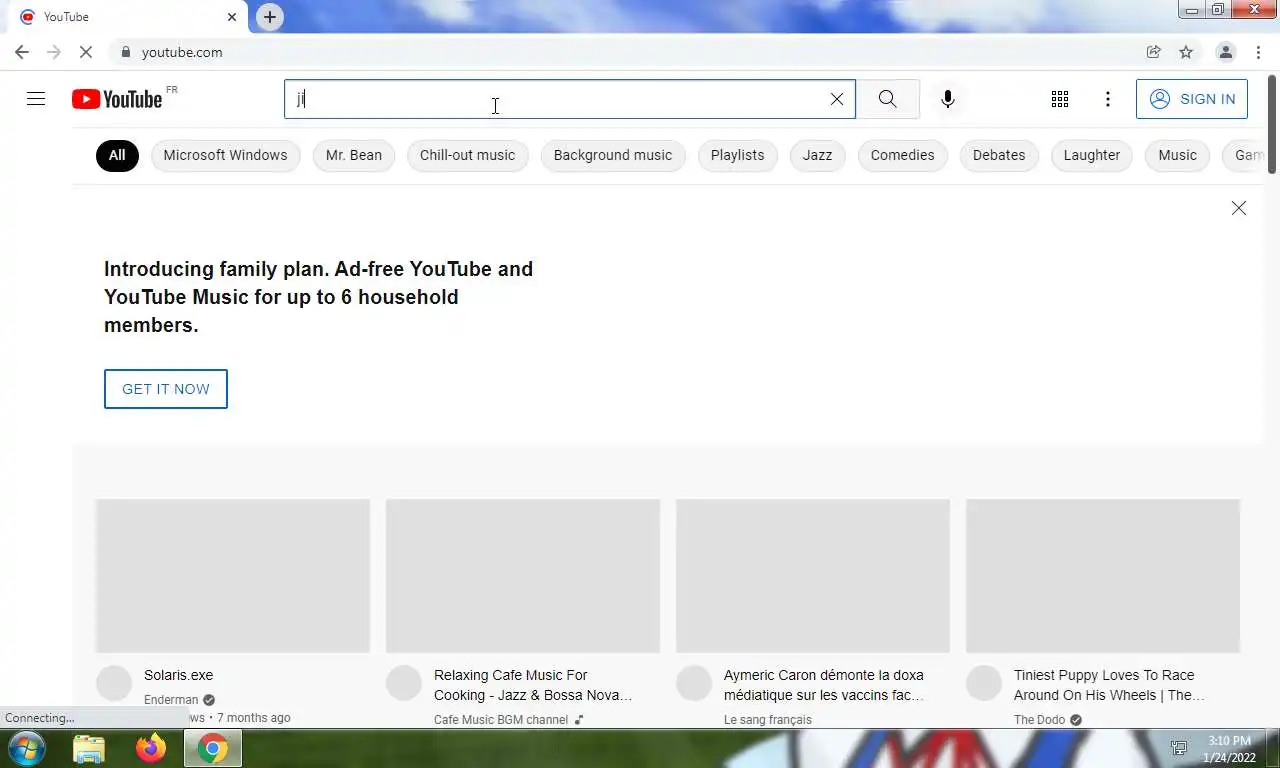
Task: Open the Chrome profile icon
Action: (x=1225, y=52)
